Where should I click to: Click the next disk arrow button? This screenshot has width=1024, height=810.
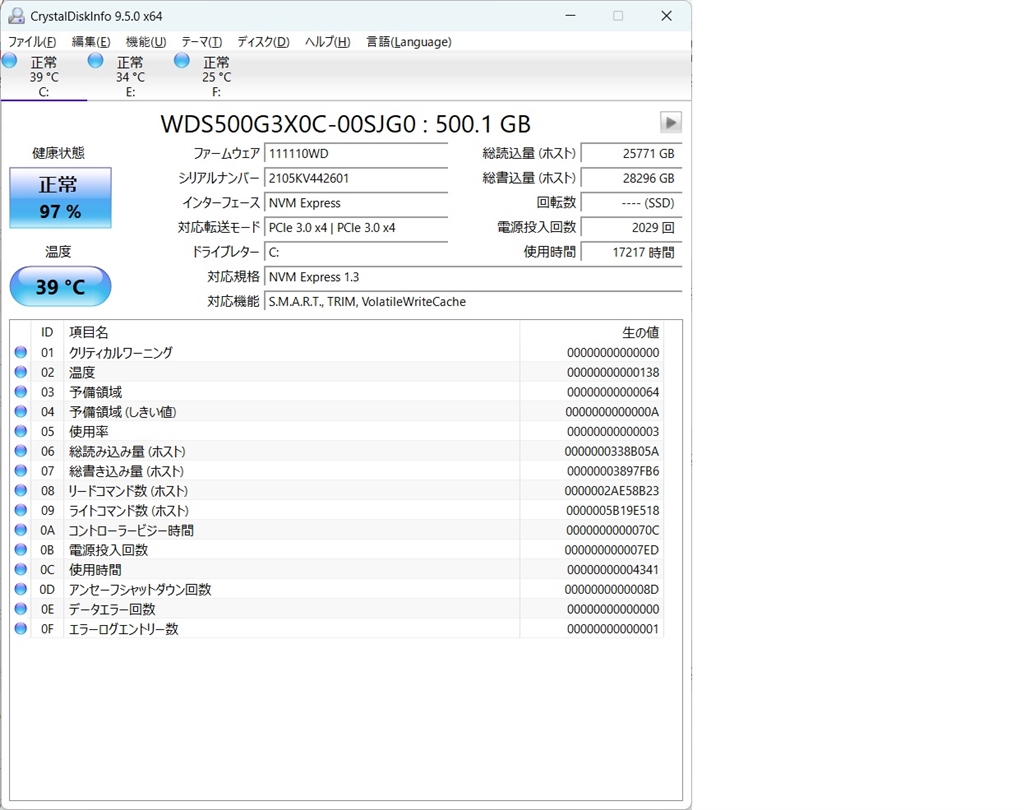pyautogui.click(x=671, y=122)
